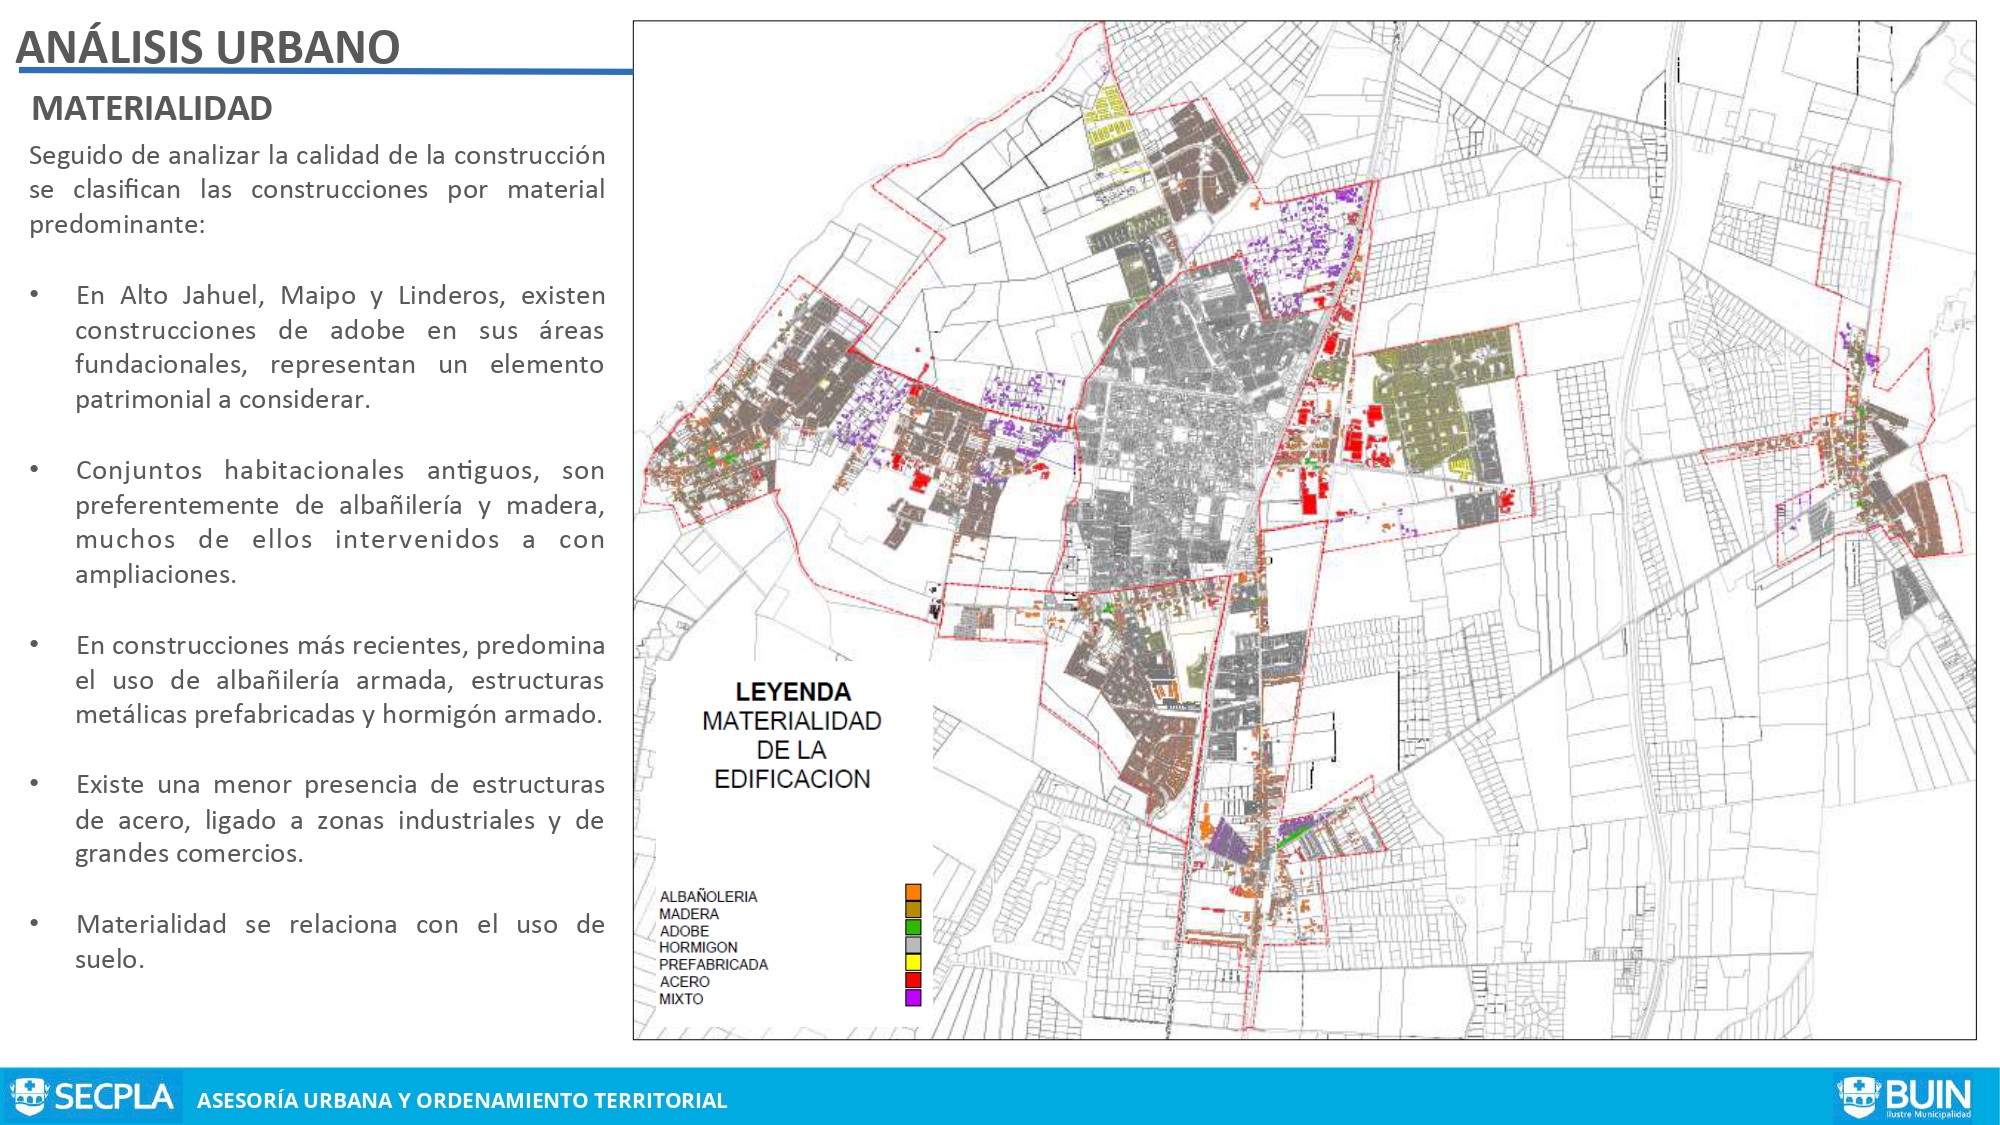Click the MADERA legend label
This screenshot has height=1125, width=2000.
tap(689, 914)
